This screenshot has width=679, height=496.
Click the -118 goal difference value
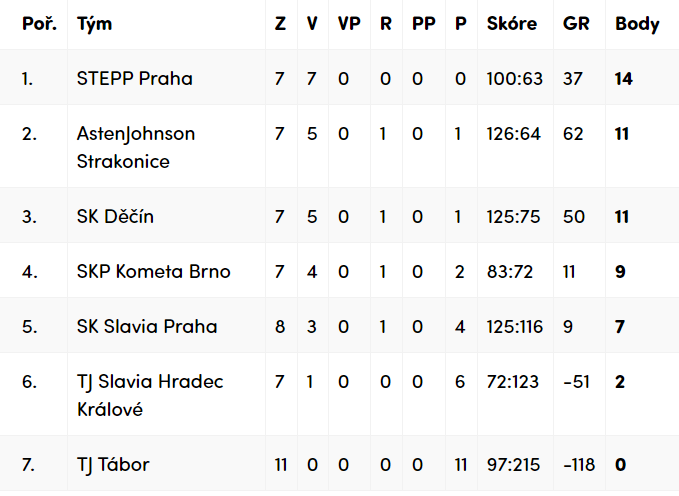[x=579, y=465]
